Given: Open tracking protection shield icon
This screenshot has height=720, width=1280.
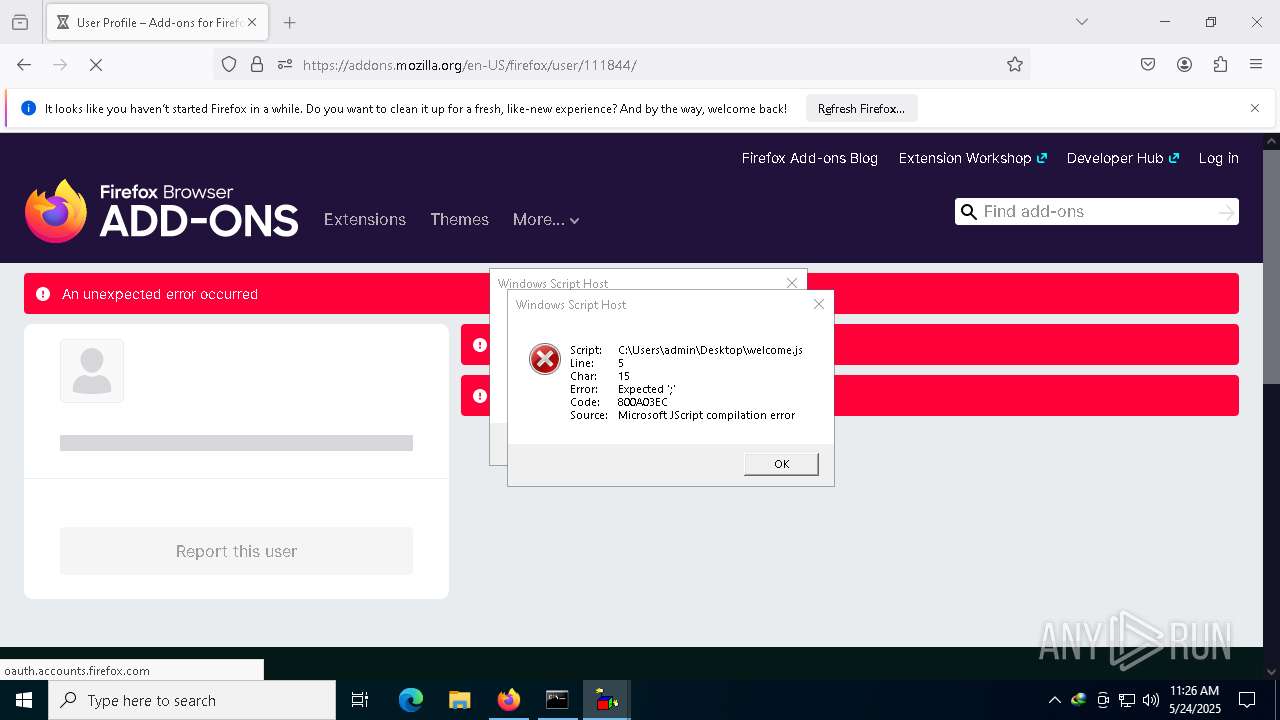Looking at the screenshot, I should click(x=229, y=64).
